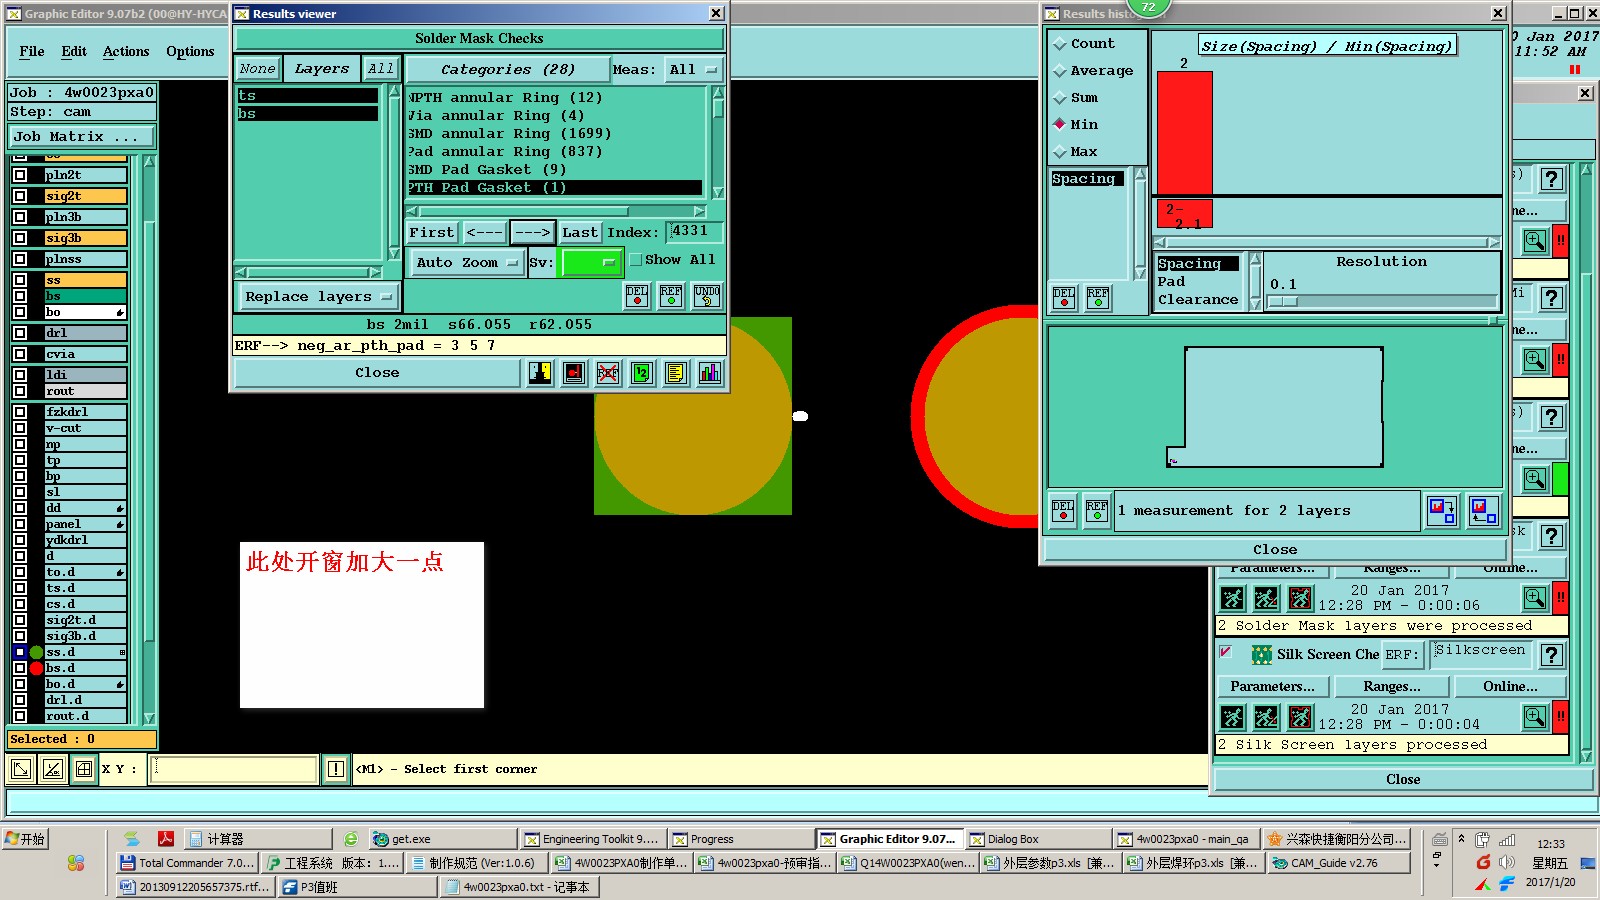Toggle the sig2t layer checkbox

pos(20,196)
